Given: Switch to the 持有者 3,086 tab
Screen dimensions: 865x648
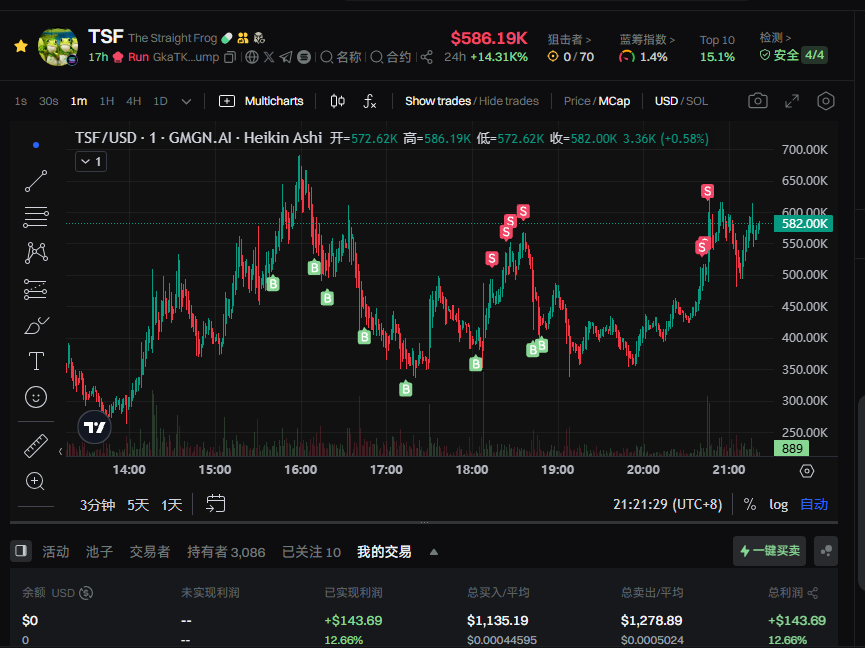Looking at the screenshot, I should (226, 551).
